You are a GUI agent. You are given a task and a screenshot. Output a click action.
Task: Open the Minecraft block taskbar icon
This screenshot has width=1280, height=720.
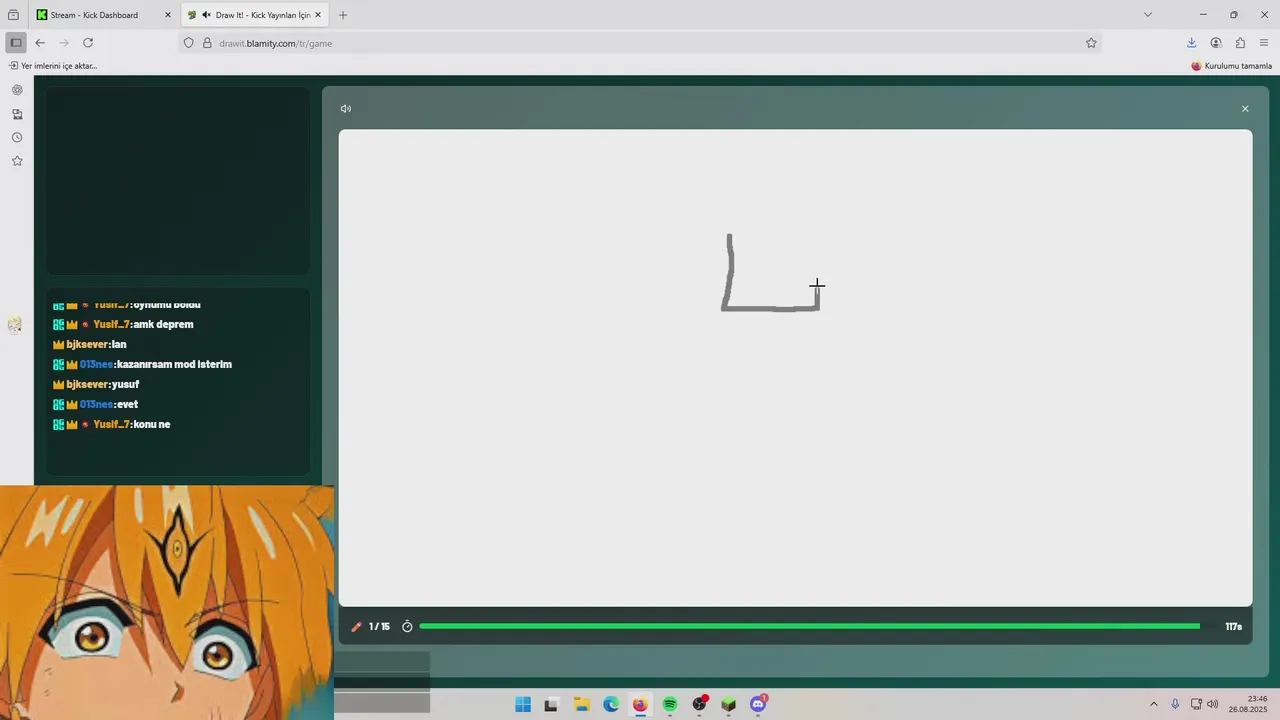point(729,704)
